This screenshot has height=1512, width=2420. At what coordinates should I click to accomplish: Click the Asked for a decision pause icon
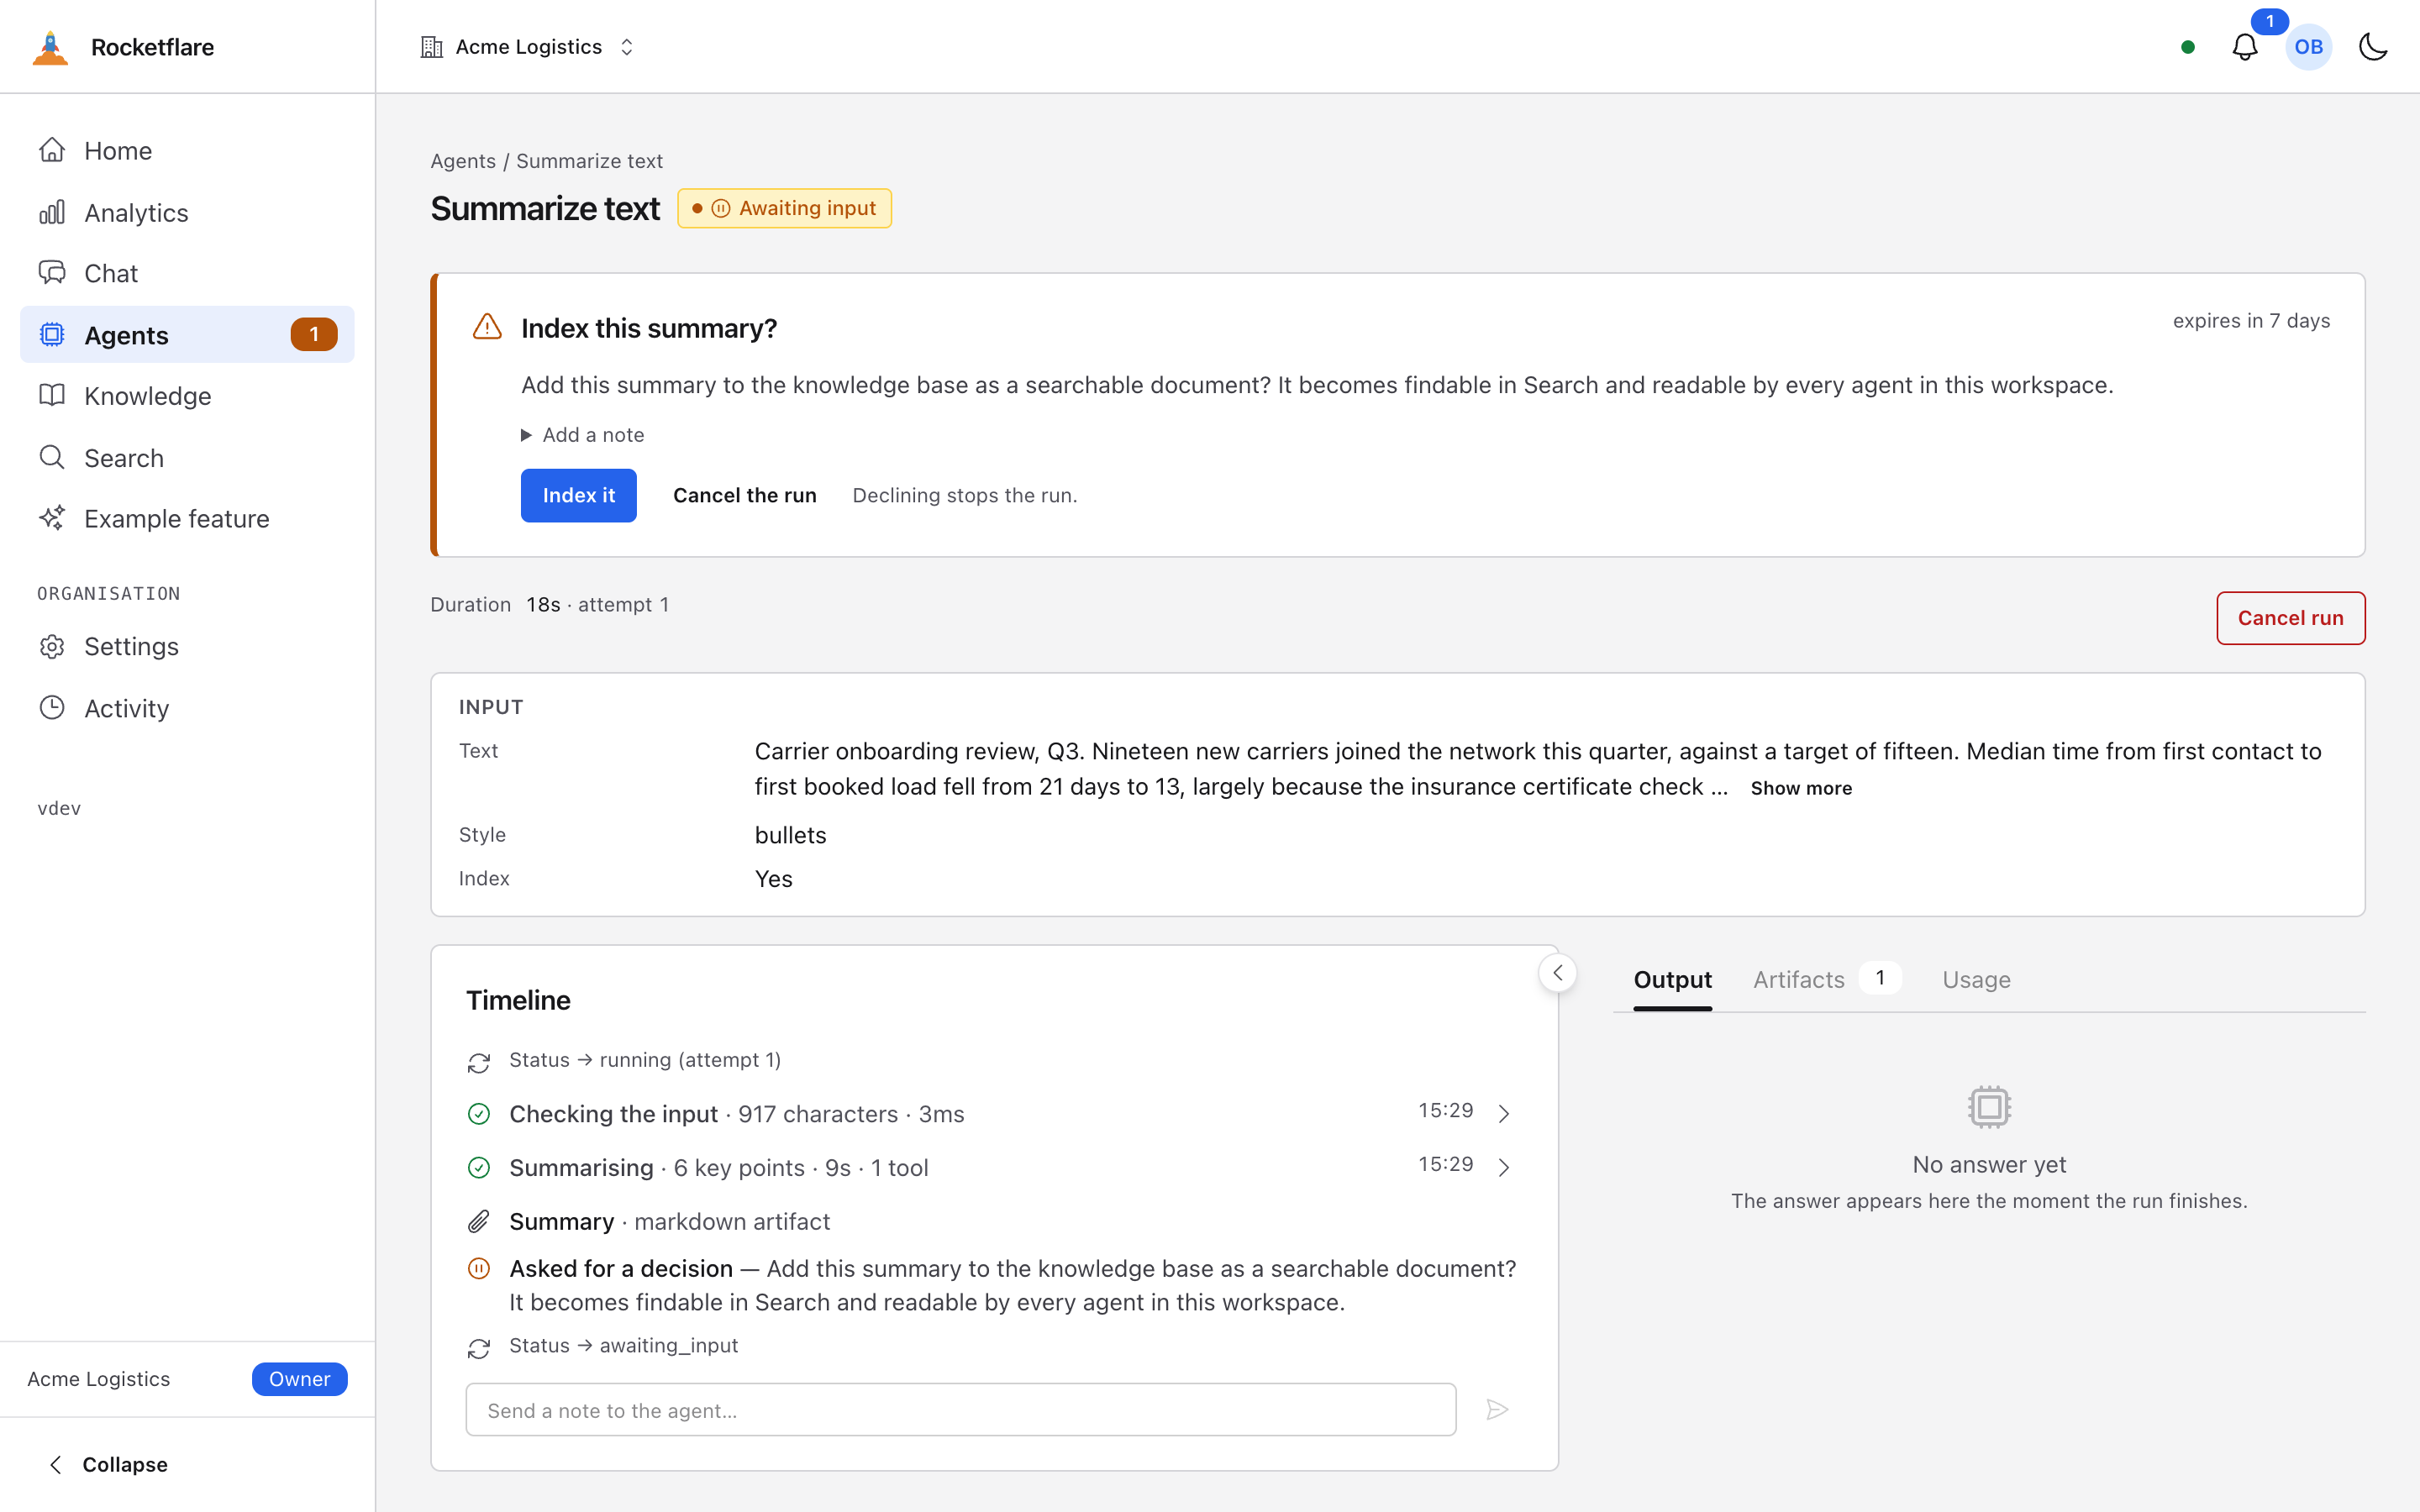click(479, 1269)
